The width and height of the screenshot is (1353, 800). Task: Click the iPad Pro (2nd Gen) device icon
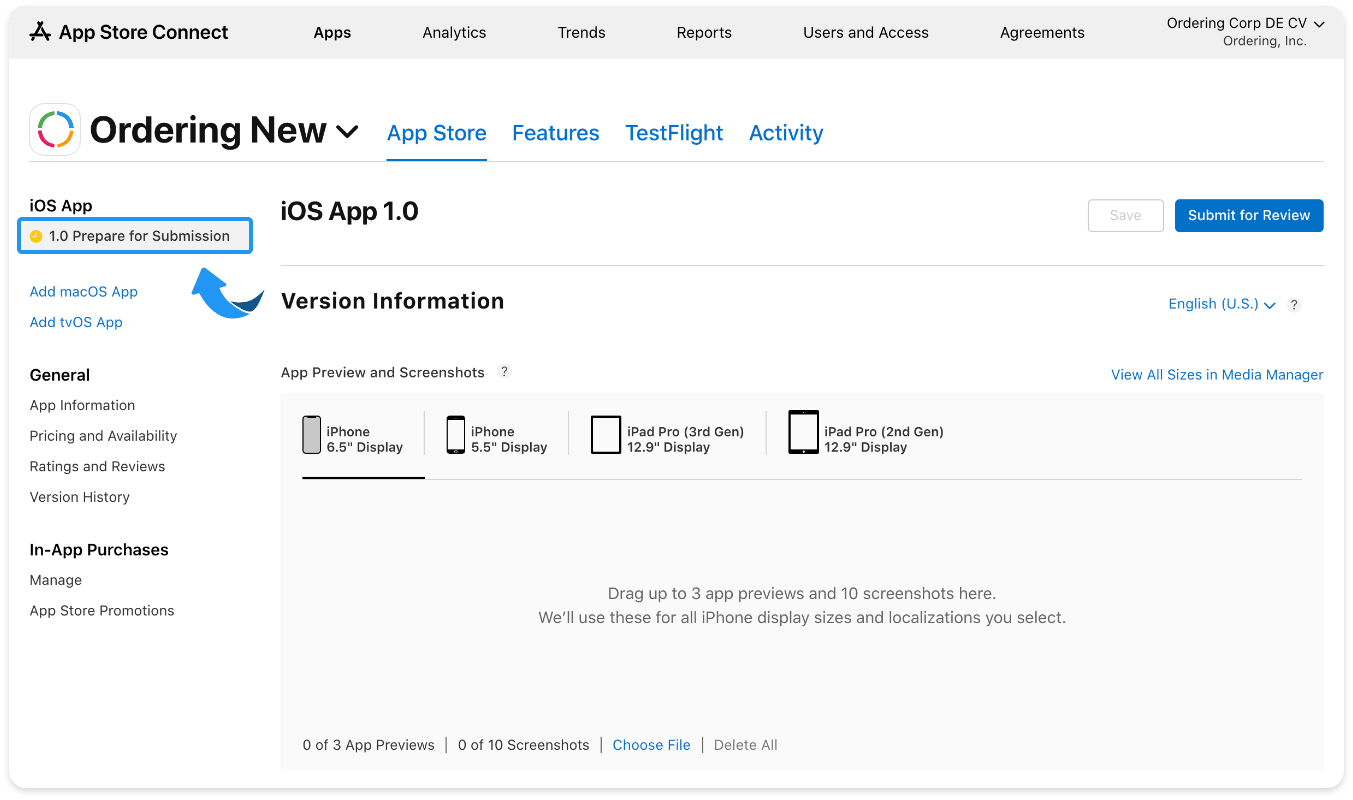pos(803,432)
